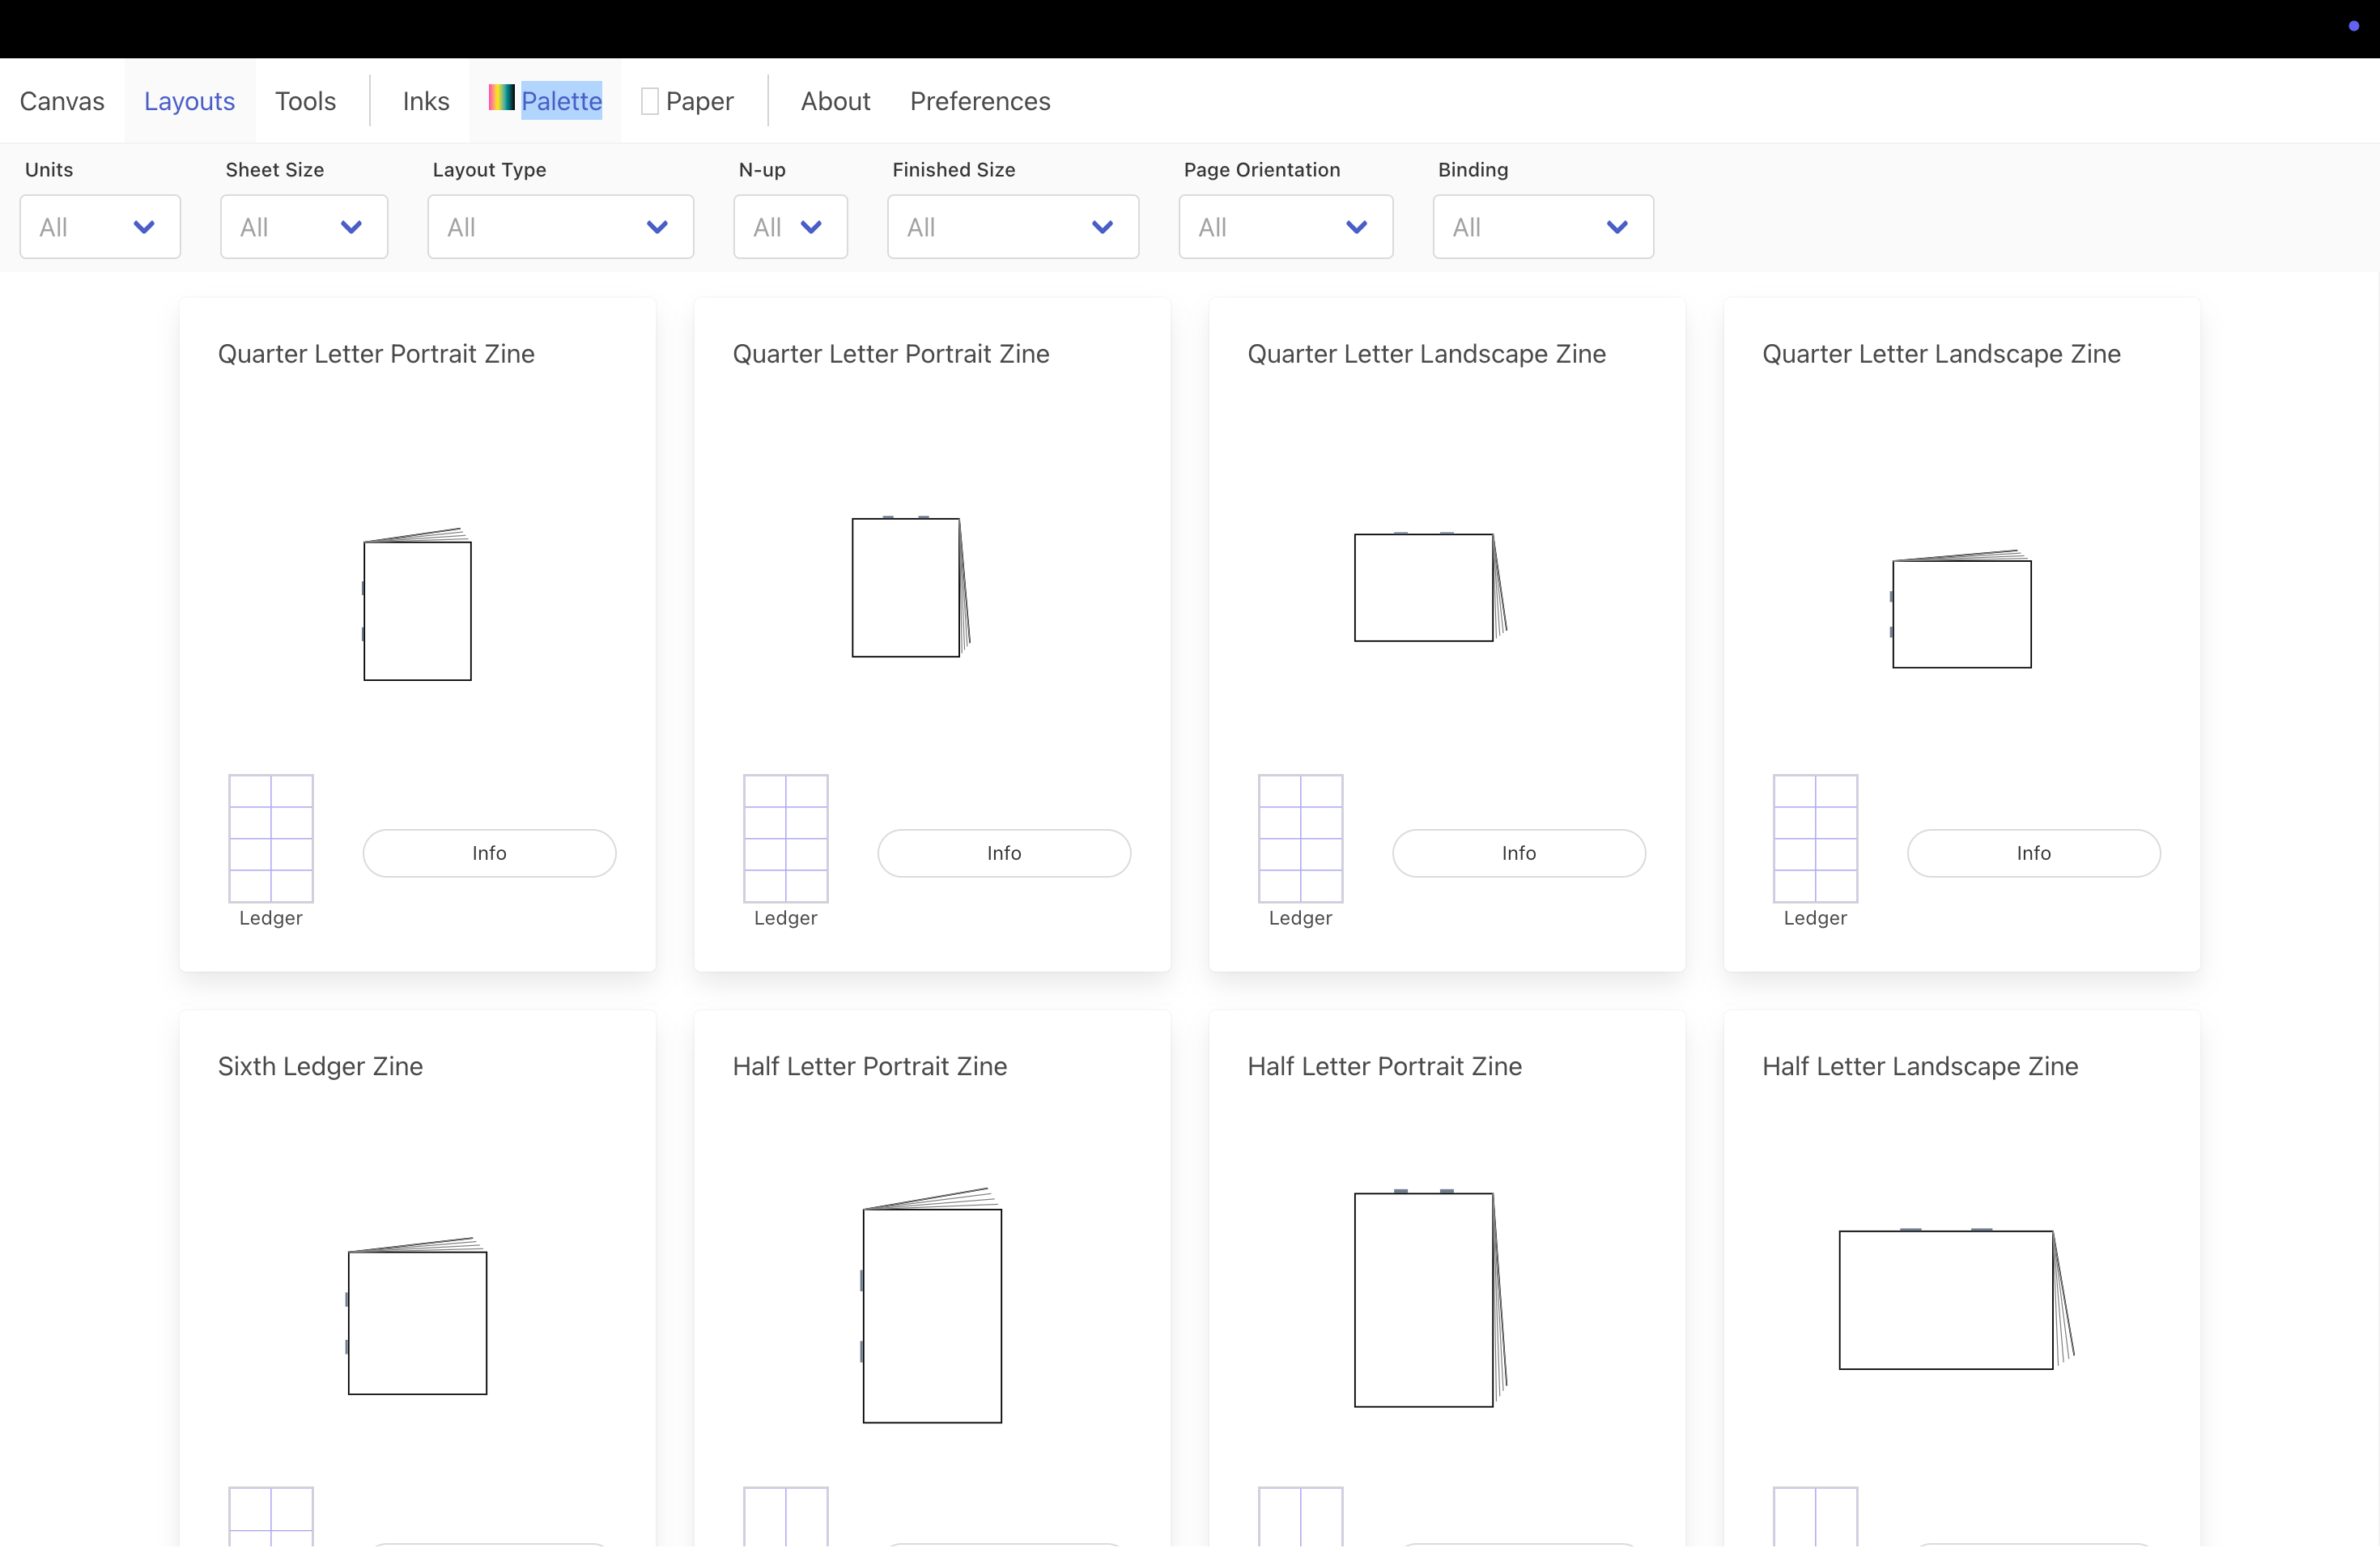The height and width of the screenshot is (1548, 2380).
Task: Click Ledger sheet icon in fourth card
Action: (x=1815, y=838)
